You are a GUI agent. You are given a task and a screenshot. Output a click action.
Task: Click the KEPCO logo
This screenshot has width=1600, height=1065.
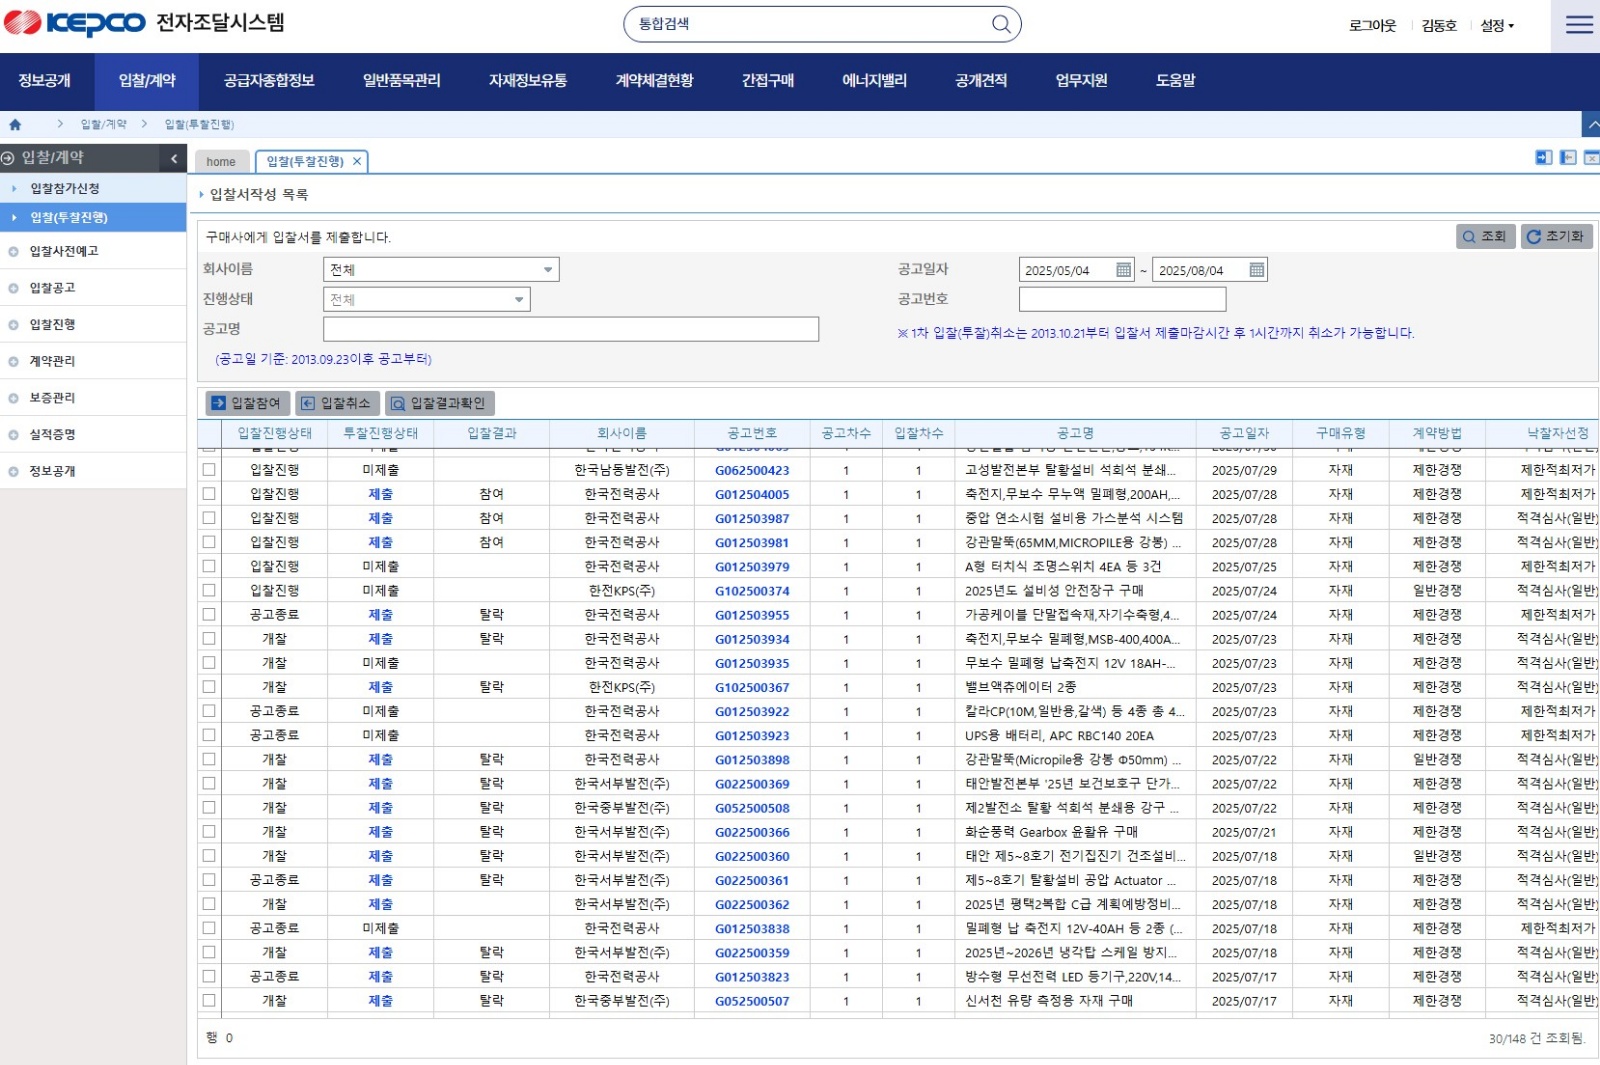[75, 23]
